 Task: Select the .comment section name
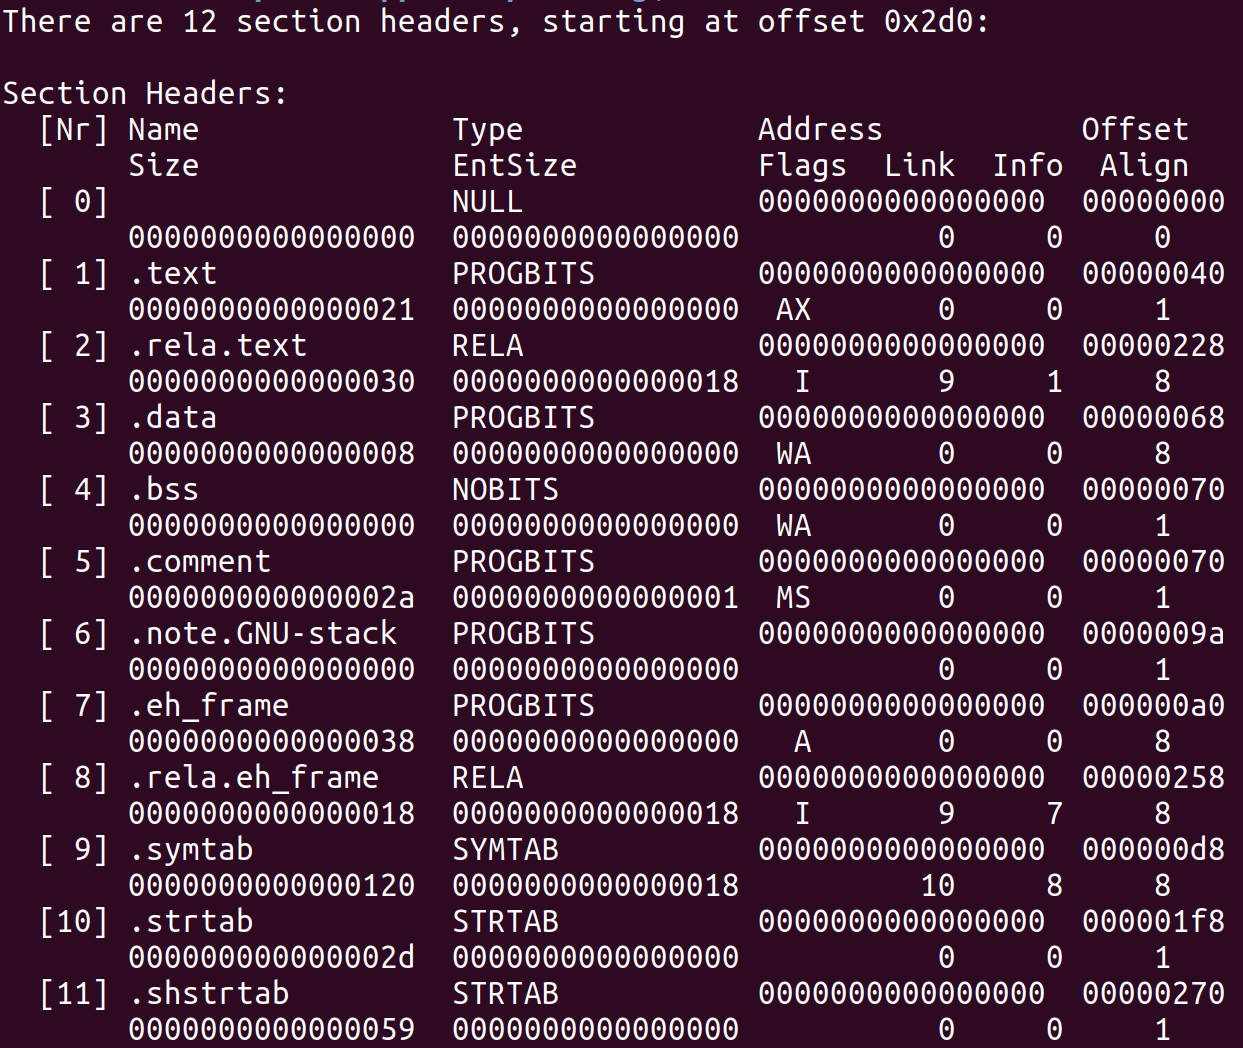199,562
